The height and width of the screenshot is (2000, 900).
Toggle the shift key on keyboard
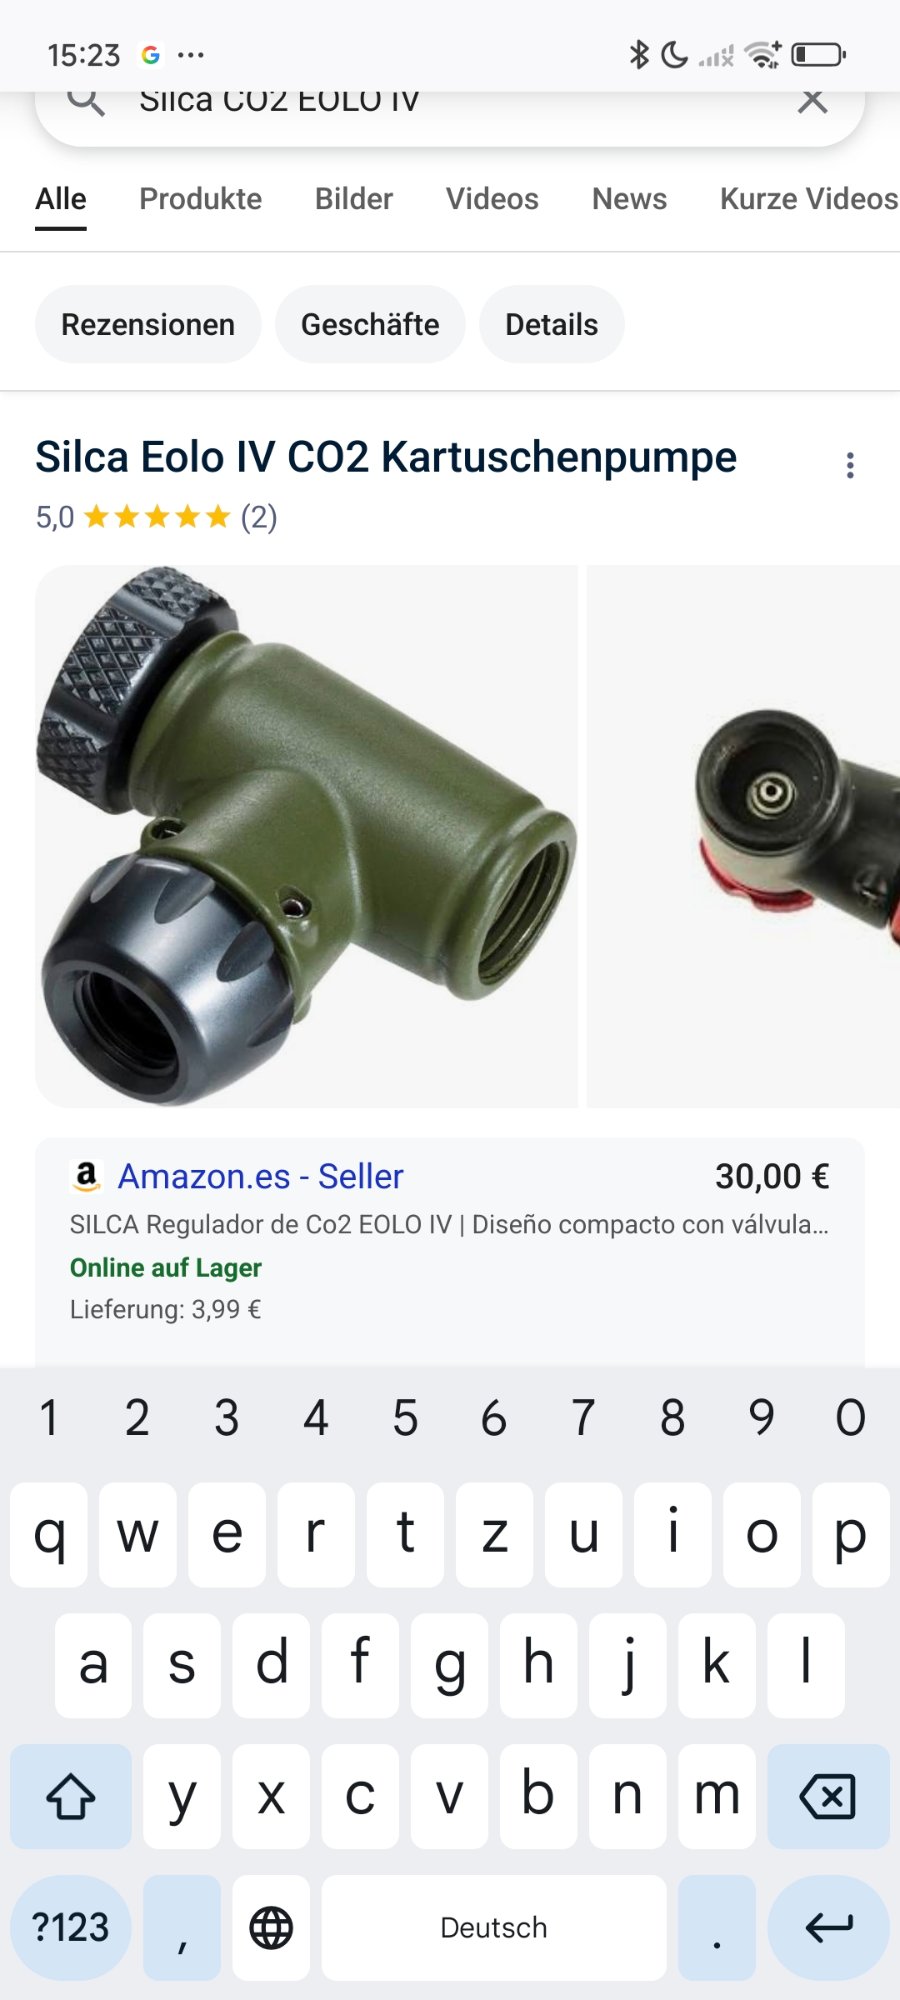tap(71, 1796)
